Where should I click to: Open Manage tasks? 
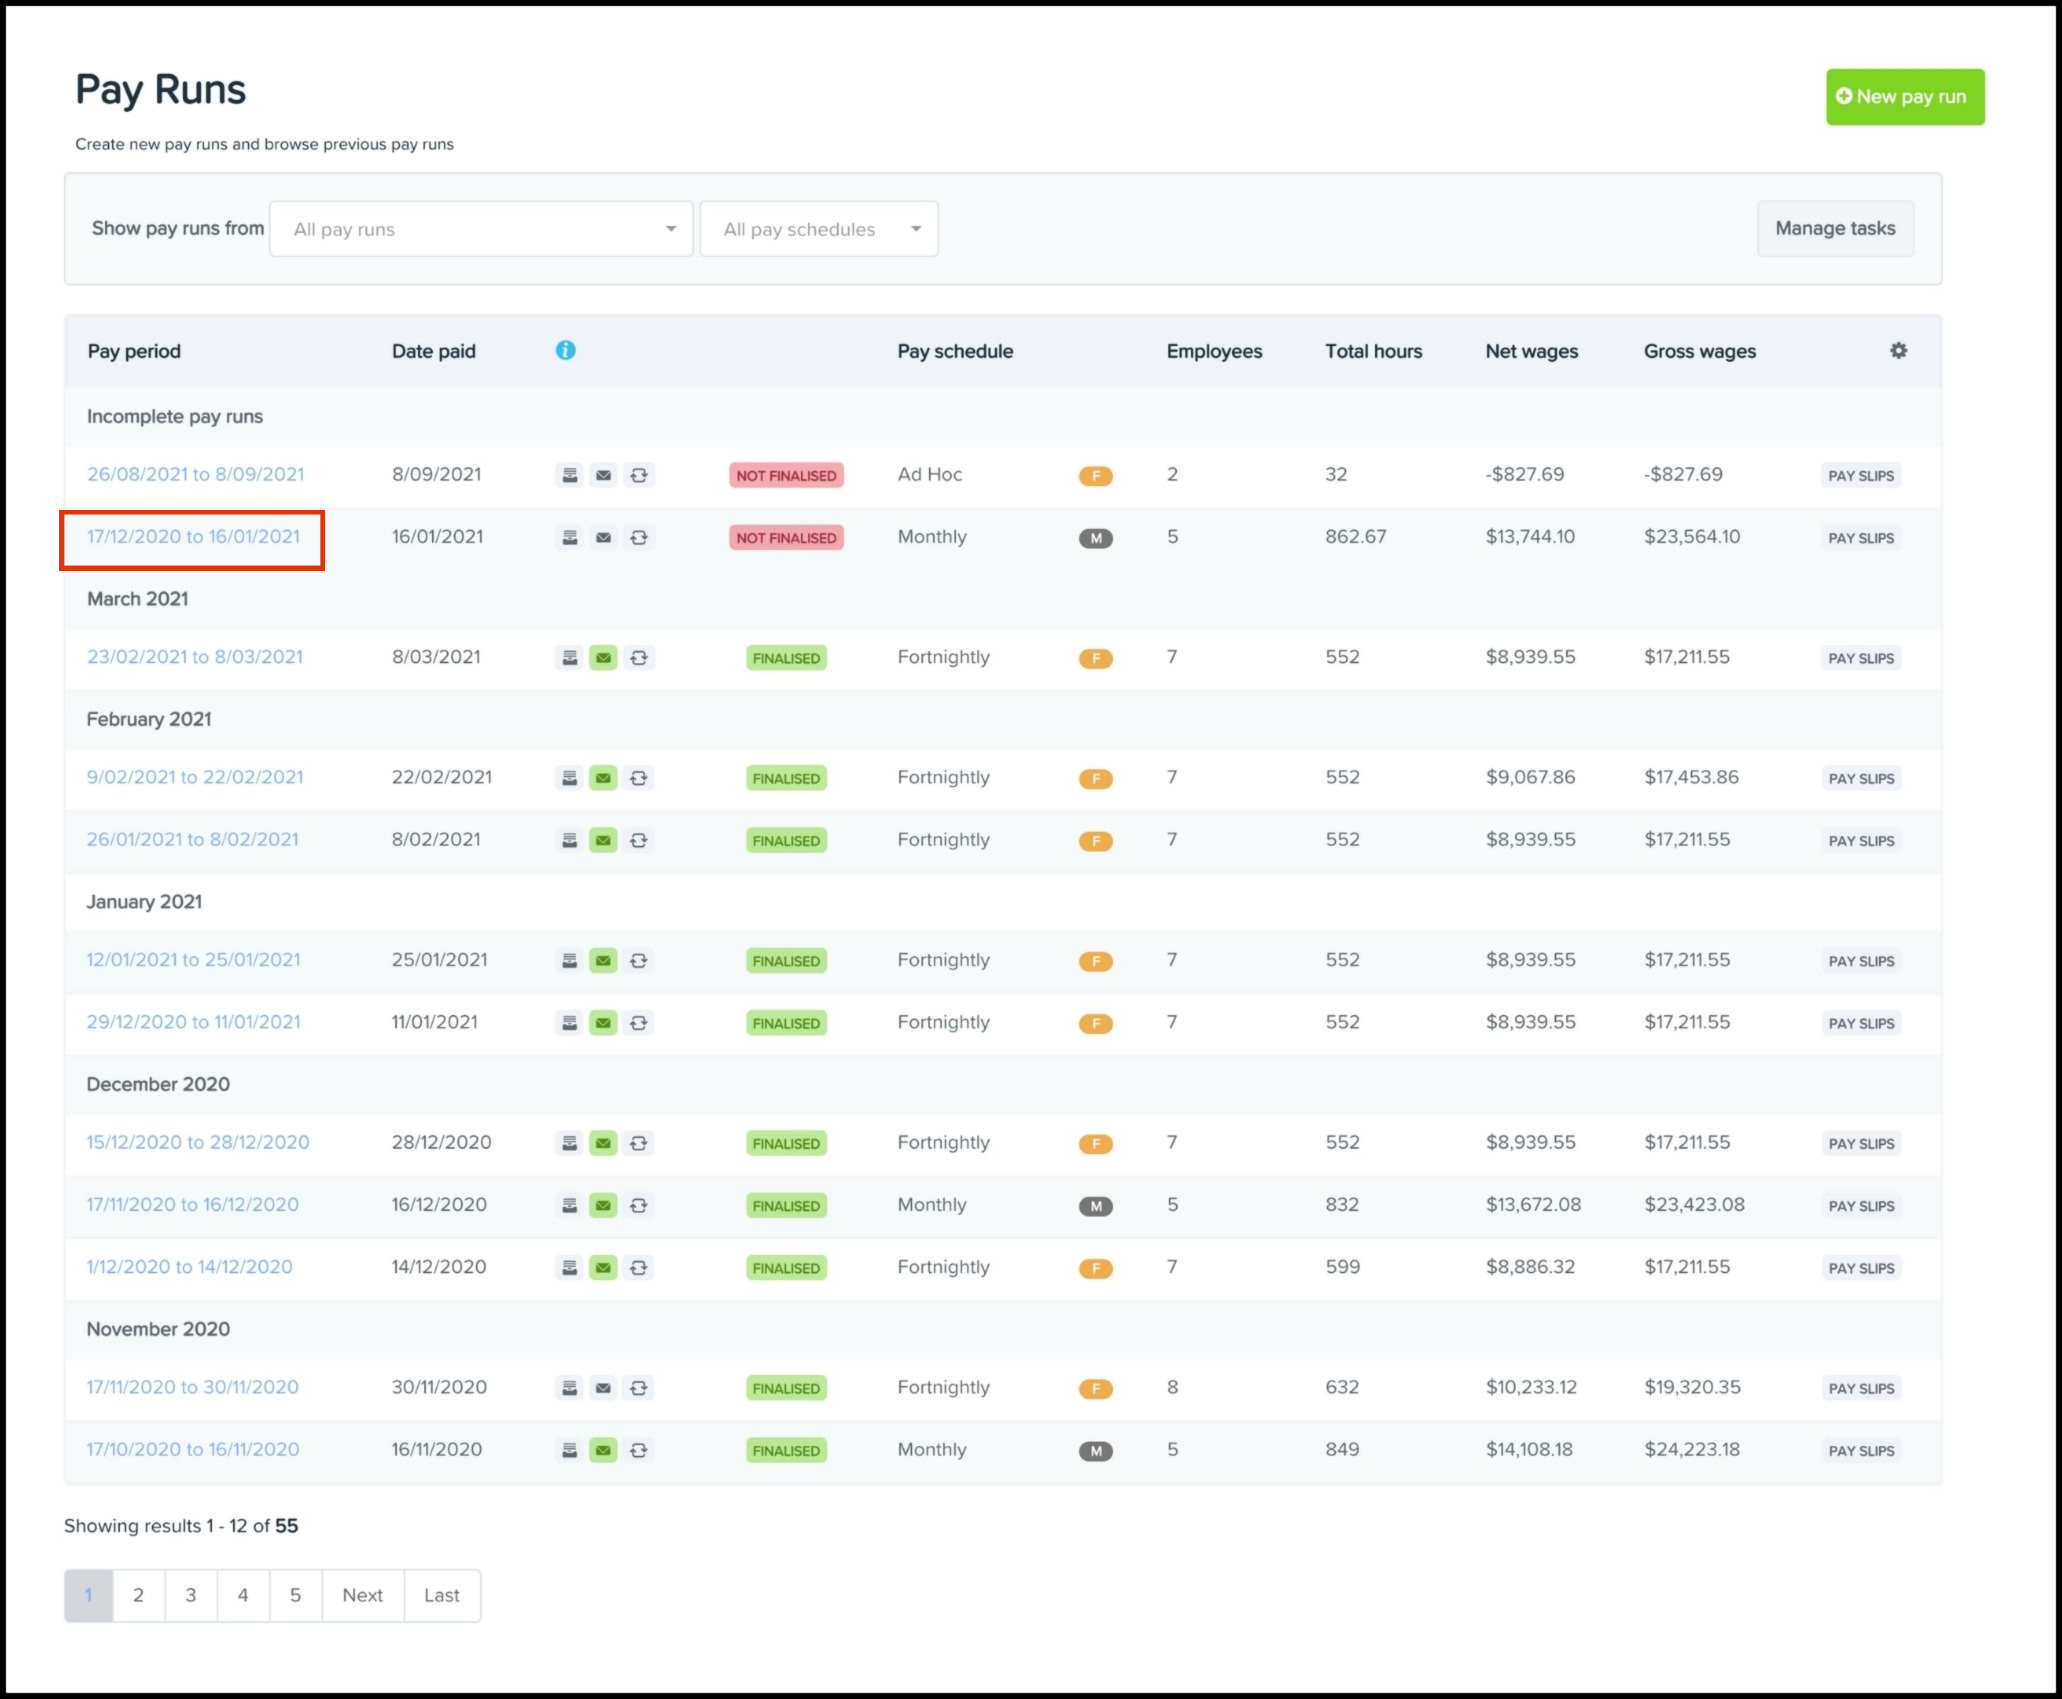pos(1834,229)
